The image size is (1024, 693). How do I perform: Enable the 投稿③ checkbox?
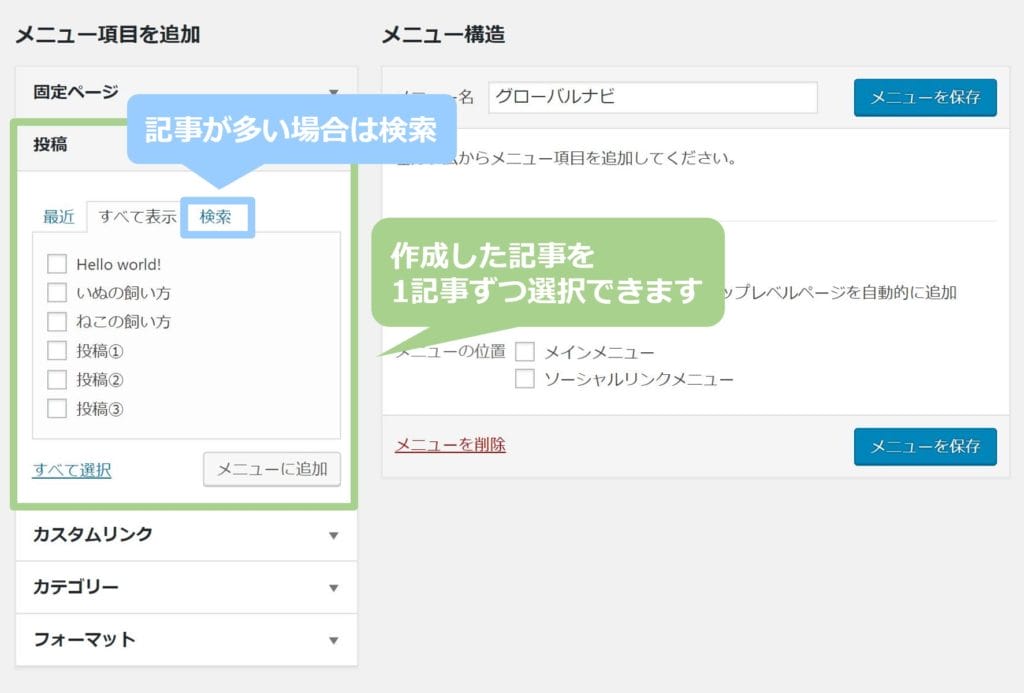[57, 408]
